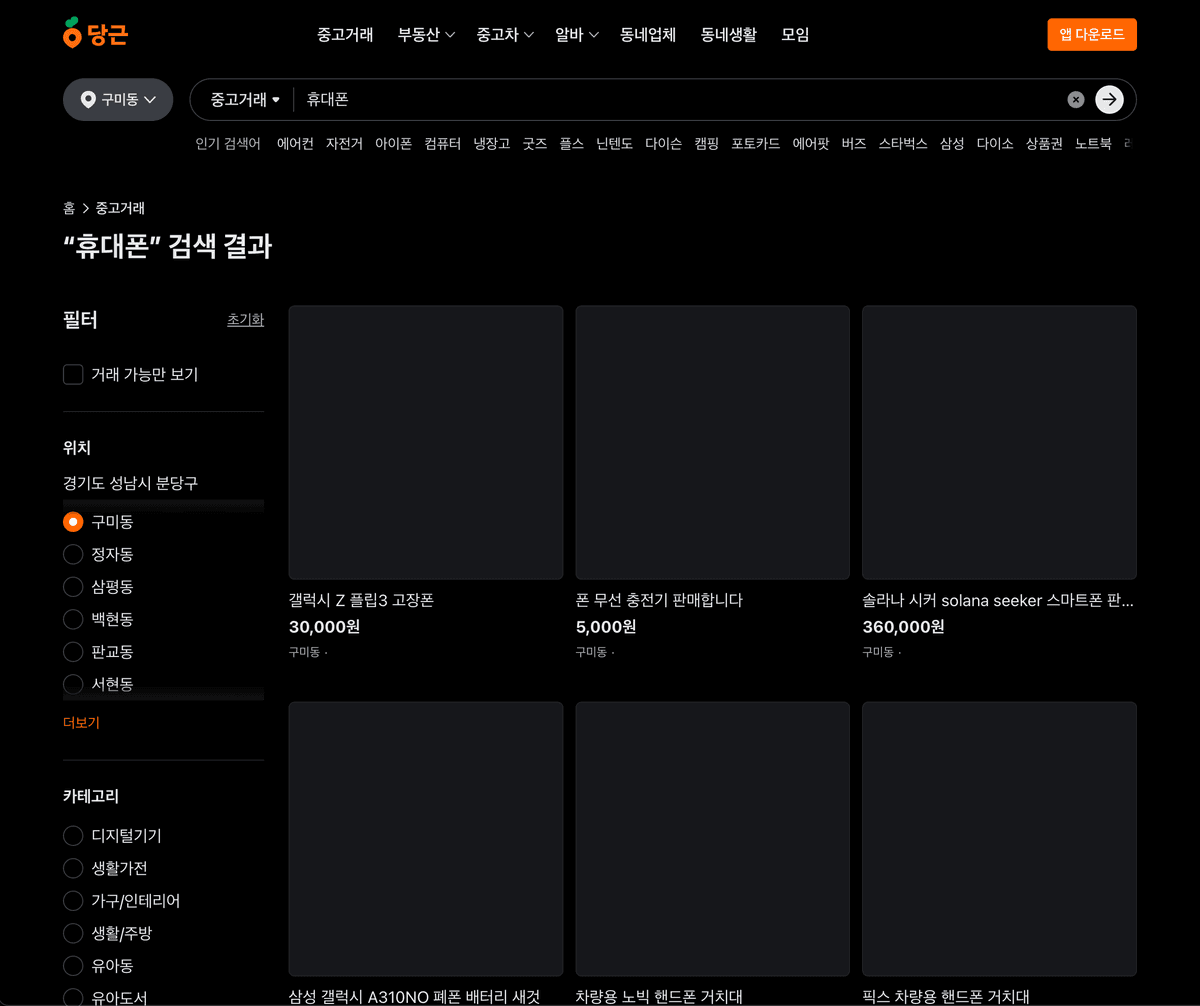The width and height of the screenshot is (1200, 1006).
Task: Open thumbnail of 솔라나 시커 smartphone listing
Action: [x=999, y=442]
